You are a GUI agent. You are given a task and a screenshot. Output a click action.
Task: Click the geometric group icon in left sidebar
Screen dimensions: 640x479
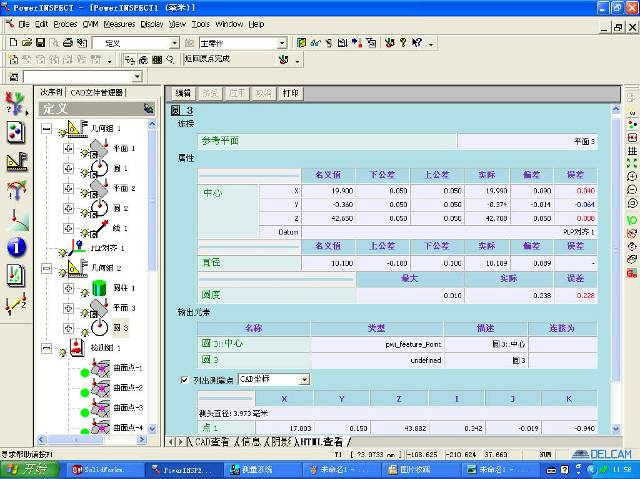tap(17, 162)
